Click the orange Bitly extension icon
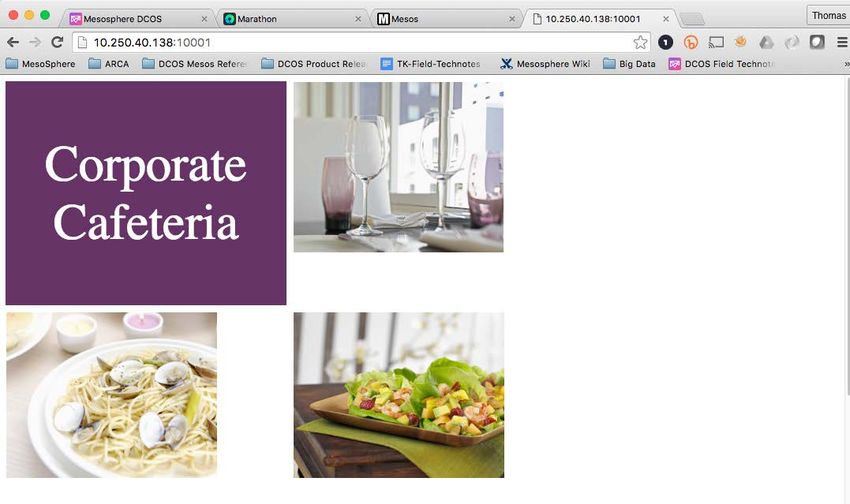850x504 pixels. tap(691, 42)
